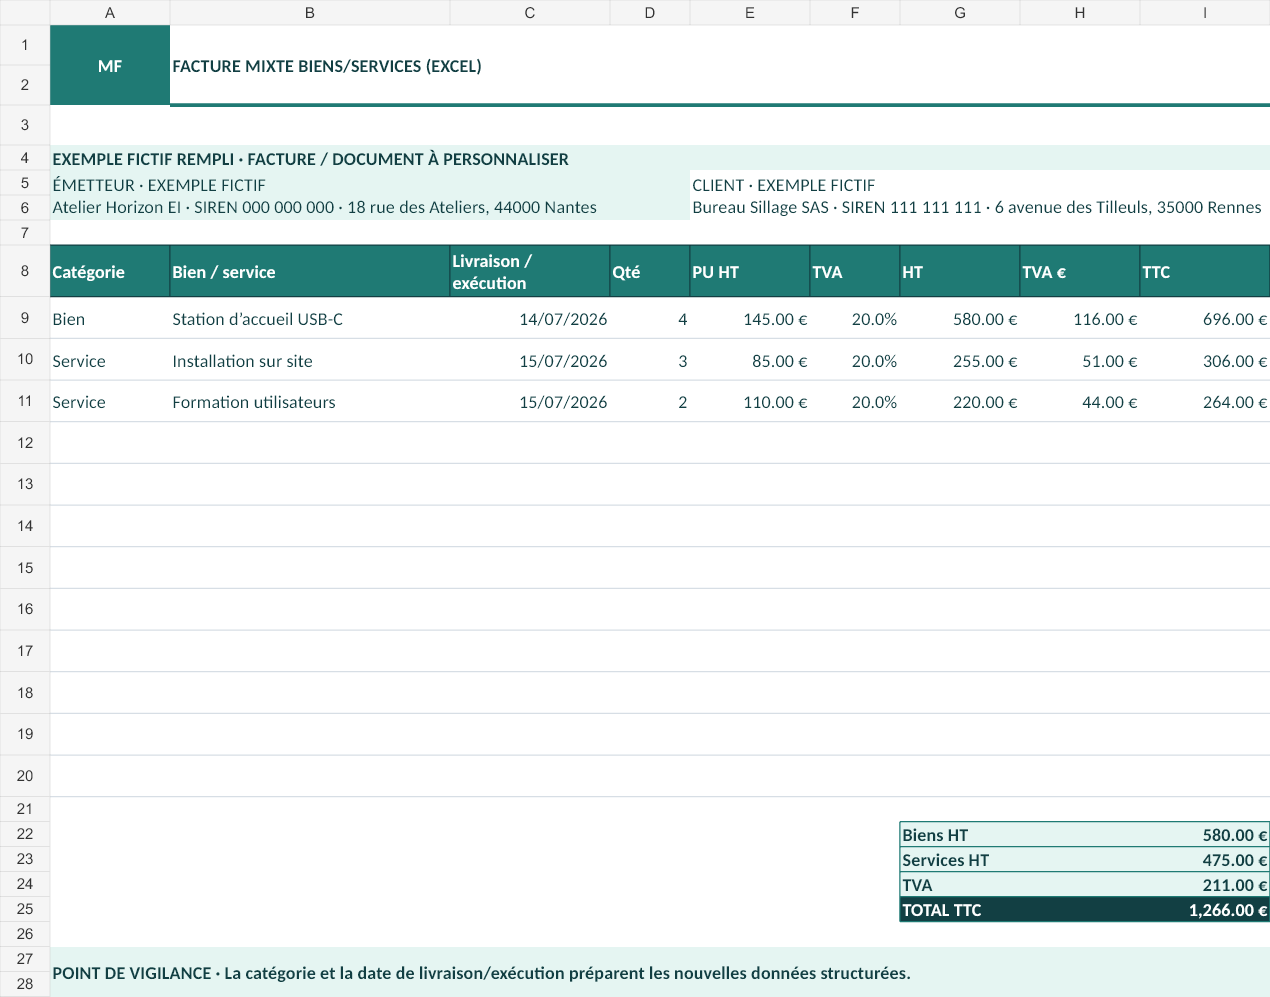Click the 220.00 € HT cell
The image size is (1270, 997).
click(x=960, y=401)
